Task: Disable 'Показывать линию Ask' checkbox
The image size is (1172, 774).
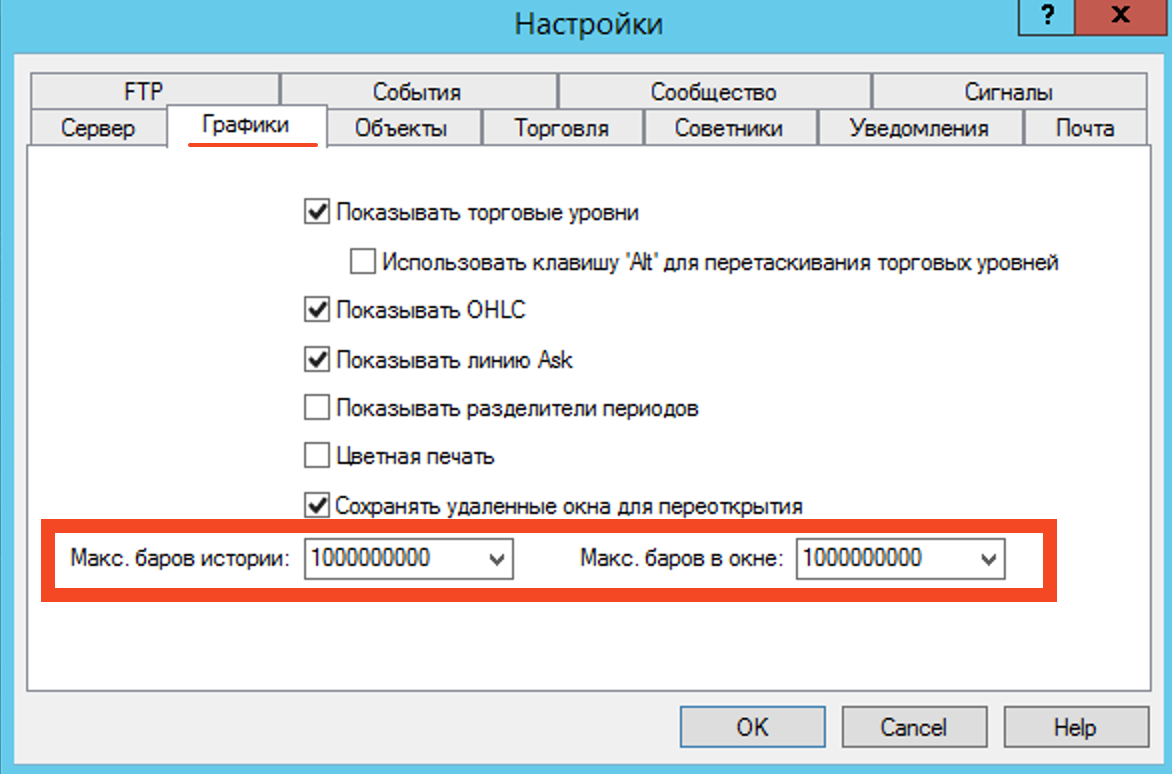Action: 317,359
